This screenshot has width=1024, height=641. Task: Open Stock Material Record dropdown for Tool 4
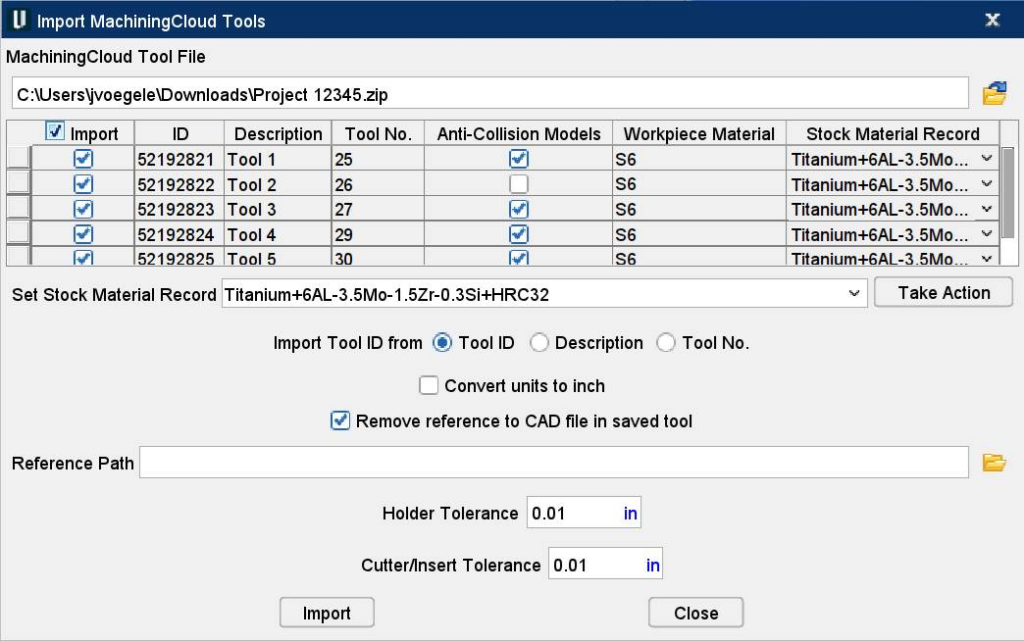(x=987, y=234)
